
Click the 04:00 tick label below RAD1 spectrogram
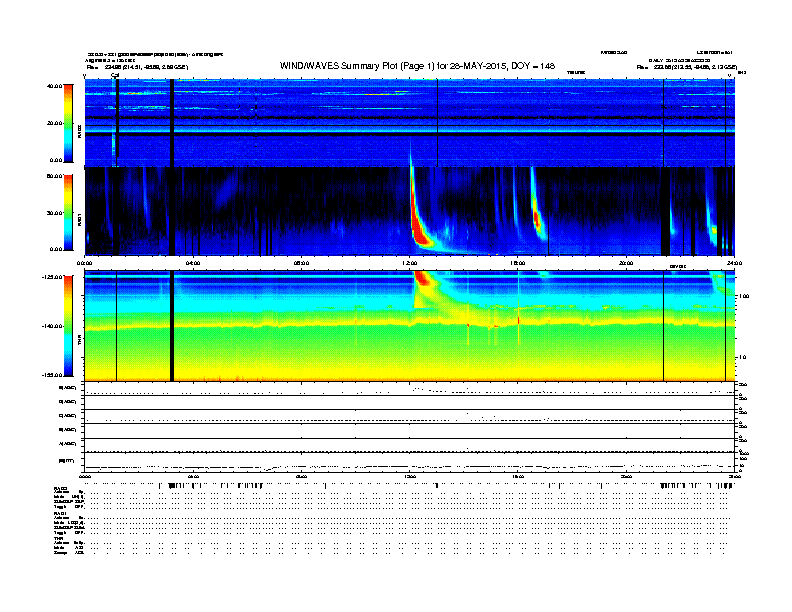click(193, 263)
